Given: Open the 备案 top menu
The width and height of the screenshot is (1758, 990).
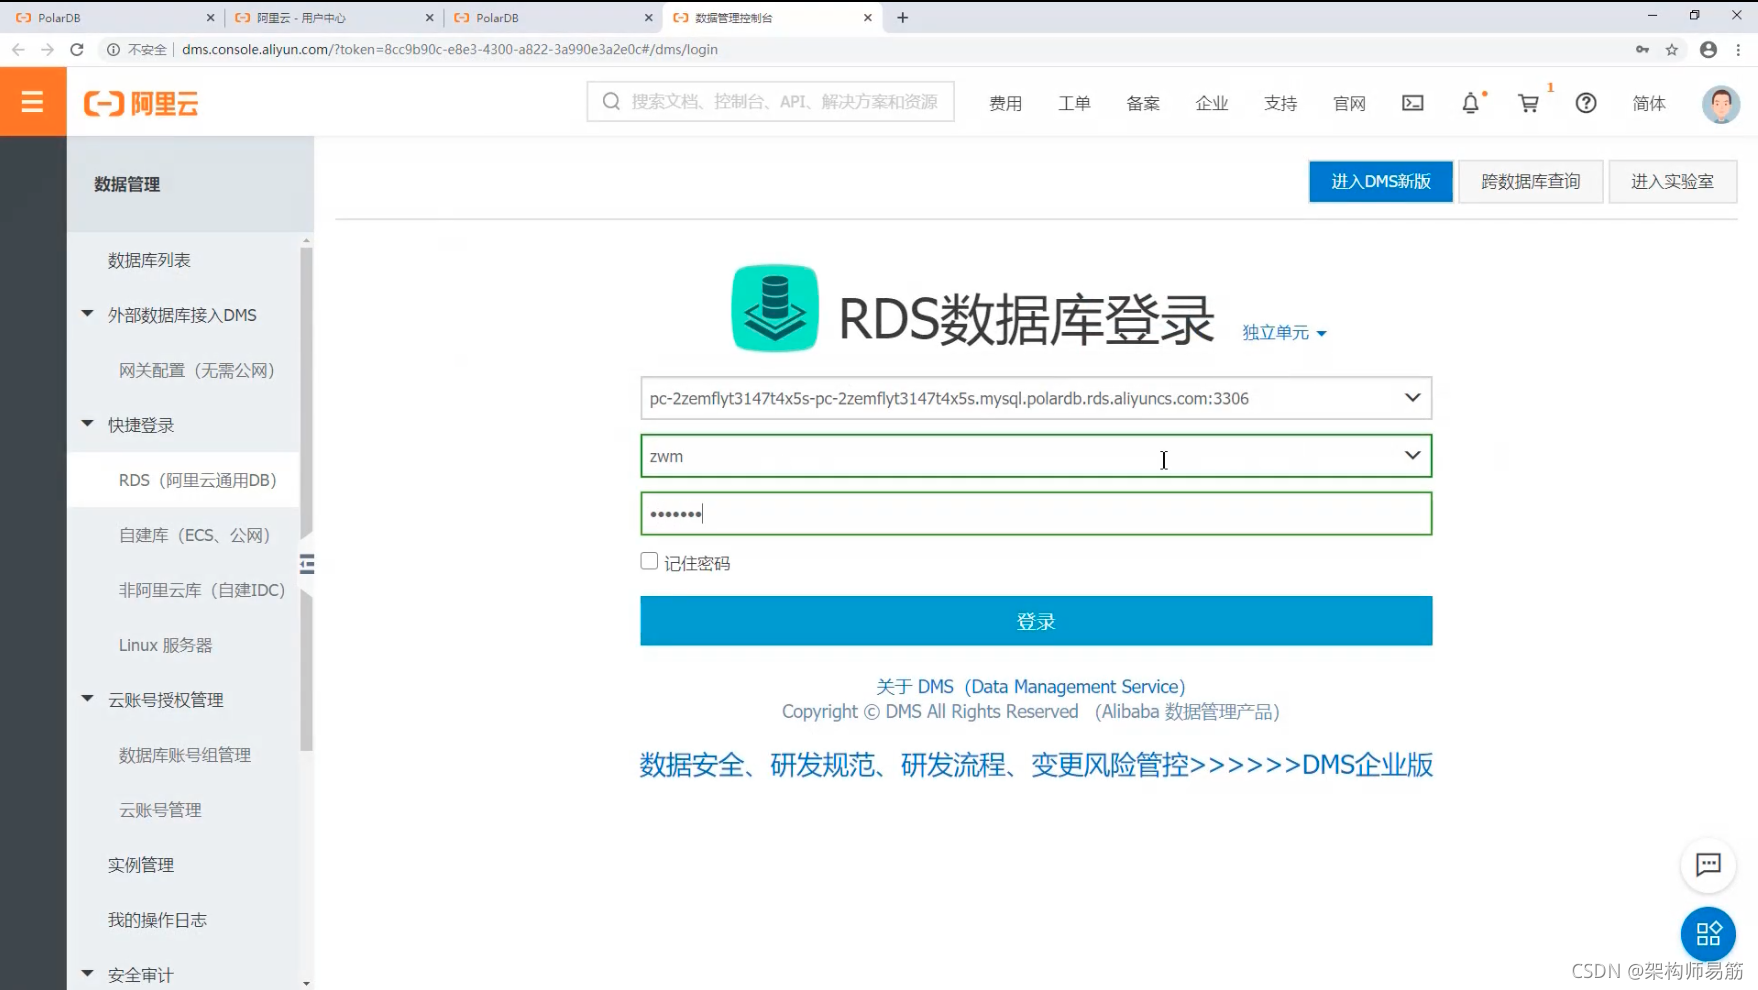Looking at the screenshot, I should tap(1143, 103).
